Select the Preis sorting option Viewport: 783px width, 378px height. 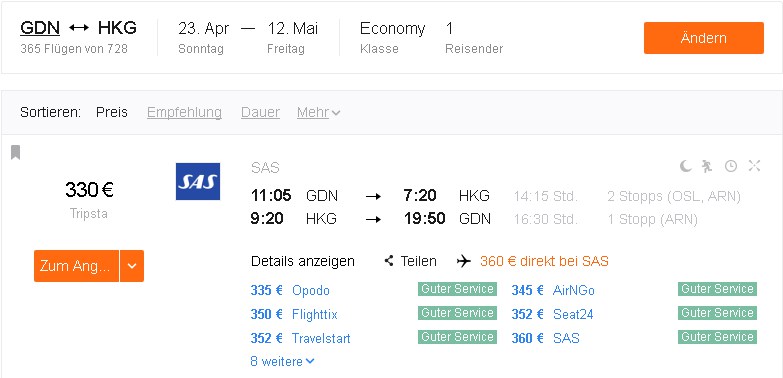pos(112,113)
